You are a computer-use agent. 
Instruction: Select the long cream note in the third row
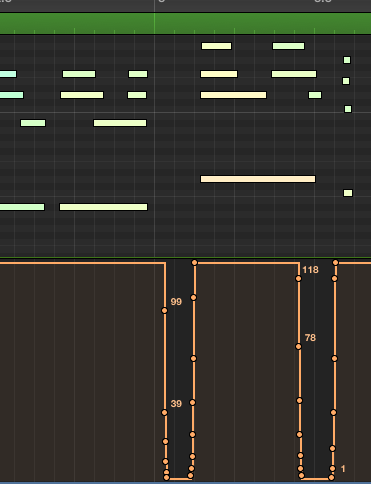(x=233, y=95)
